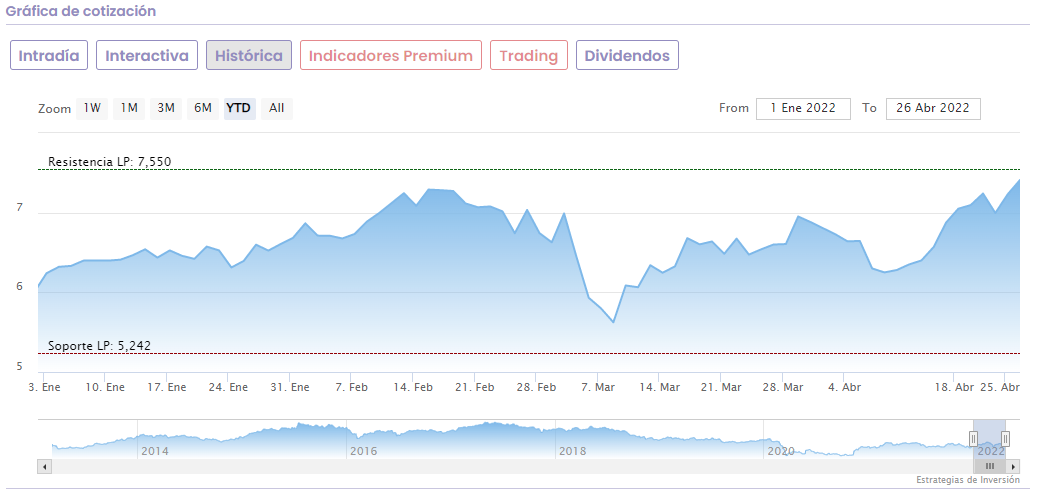Show All historical data
This screenshot has width=1039, height=497.
click(x=277, y=108)
